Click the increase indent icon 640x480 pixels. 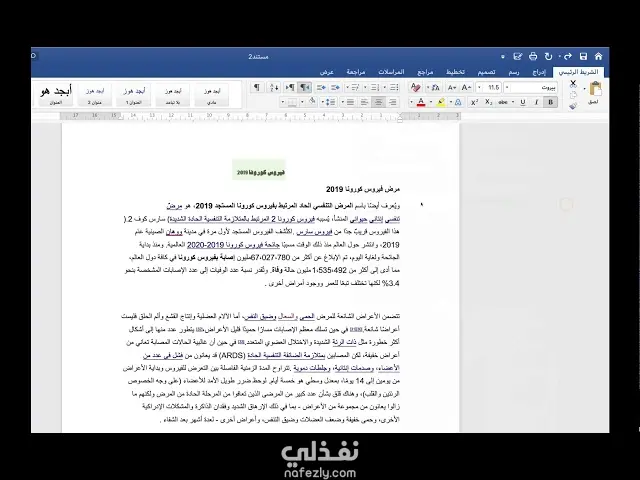(321, 87)
